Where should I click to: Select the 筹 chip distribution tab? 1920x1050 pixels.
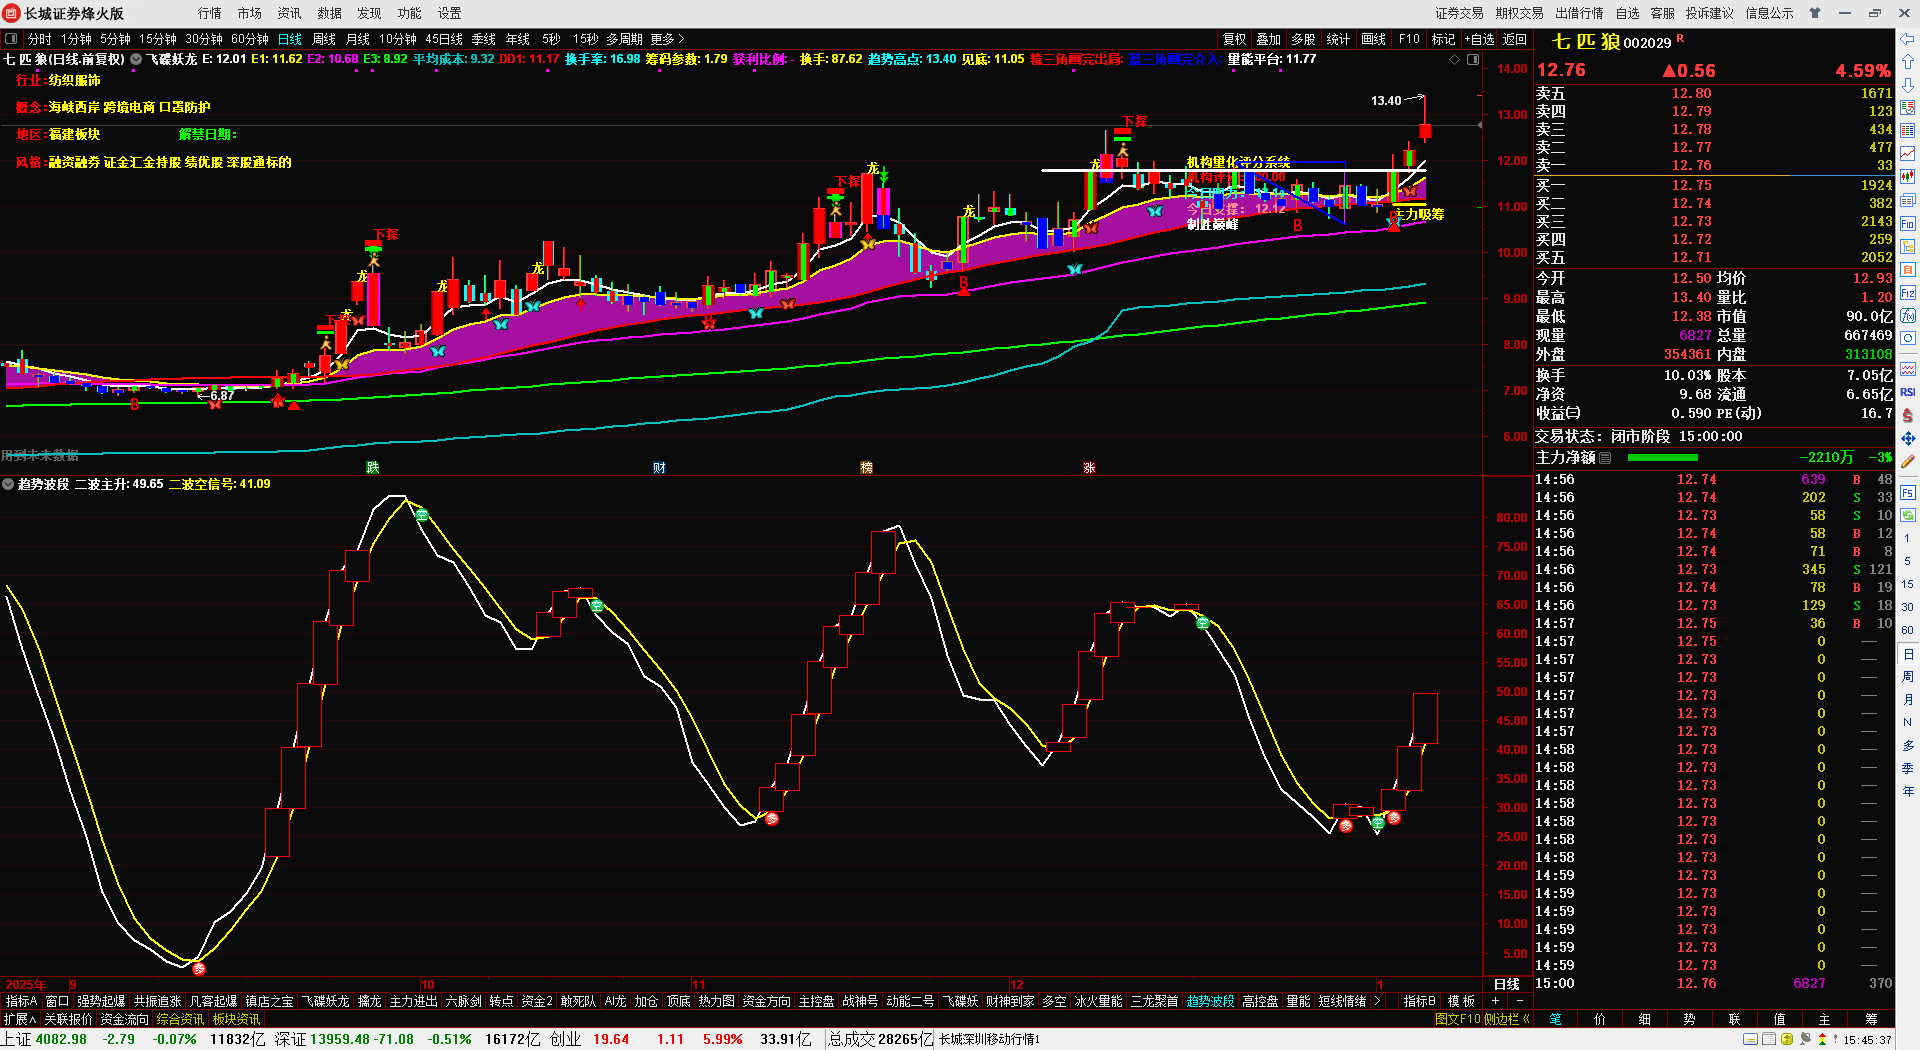point(1871,1019)
